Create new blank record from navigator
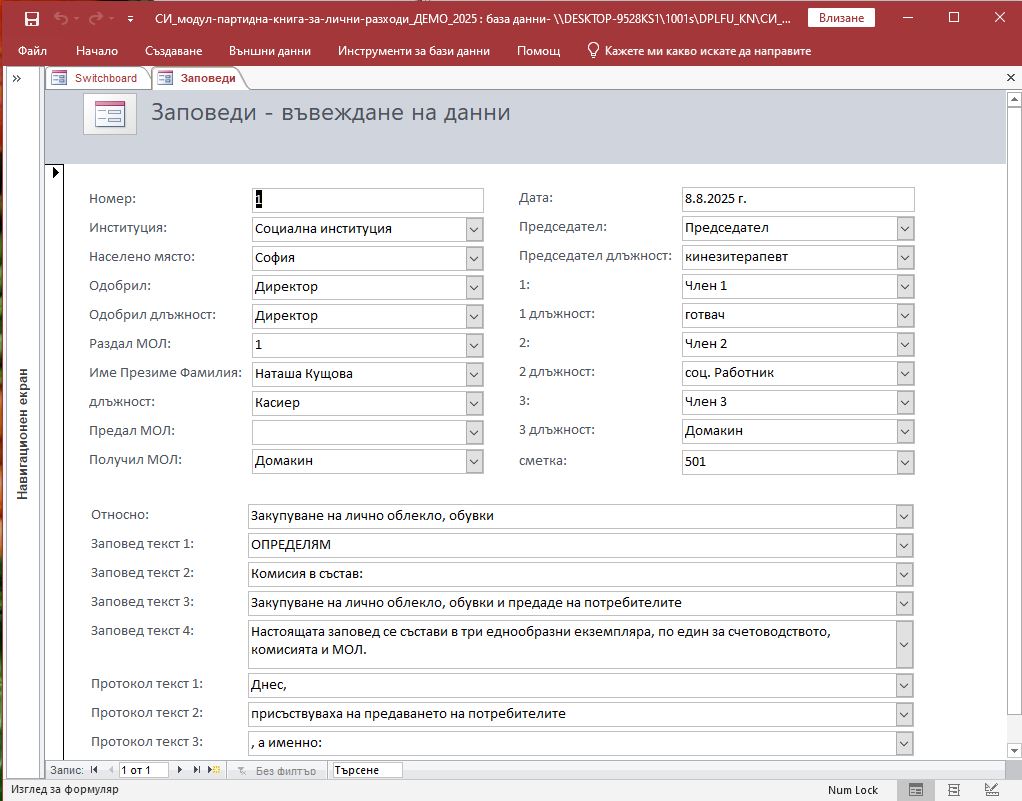The height and width of the screenshot is (801, 1022). click(213, 770)
